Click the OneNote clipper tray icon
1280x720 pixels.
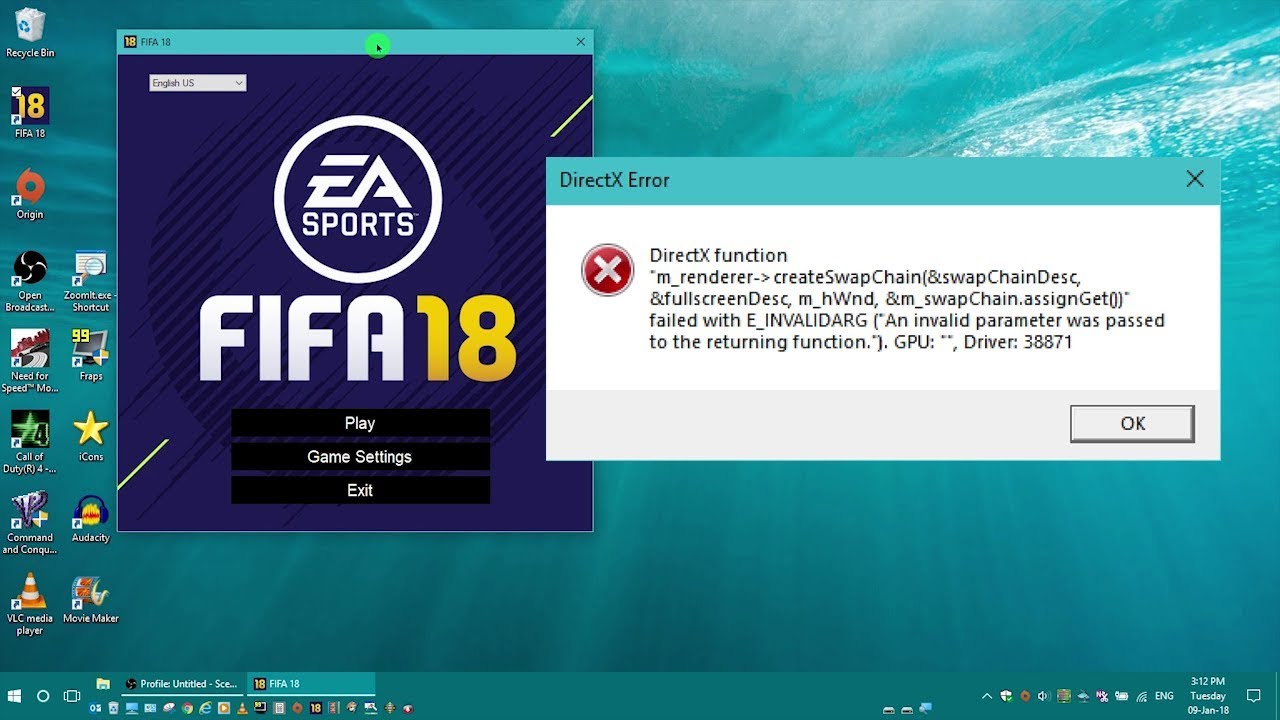coord(1102,696)
